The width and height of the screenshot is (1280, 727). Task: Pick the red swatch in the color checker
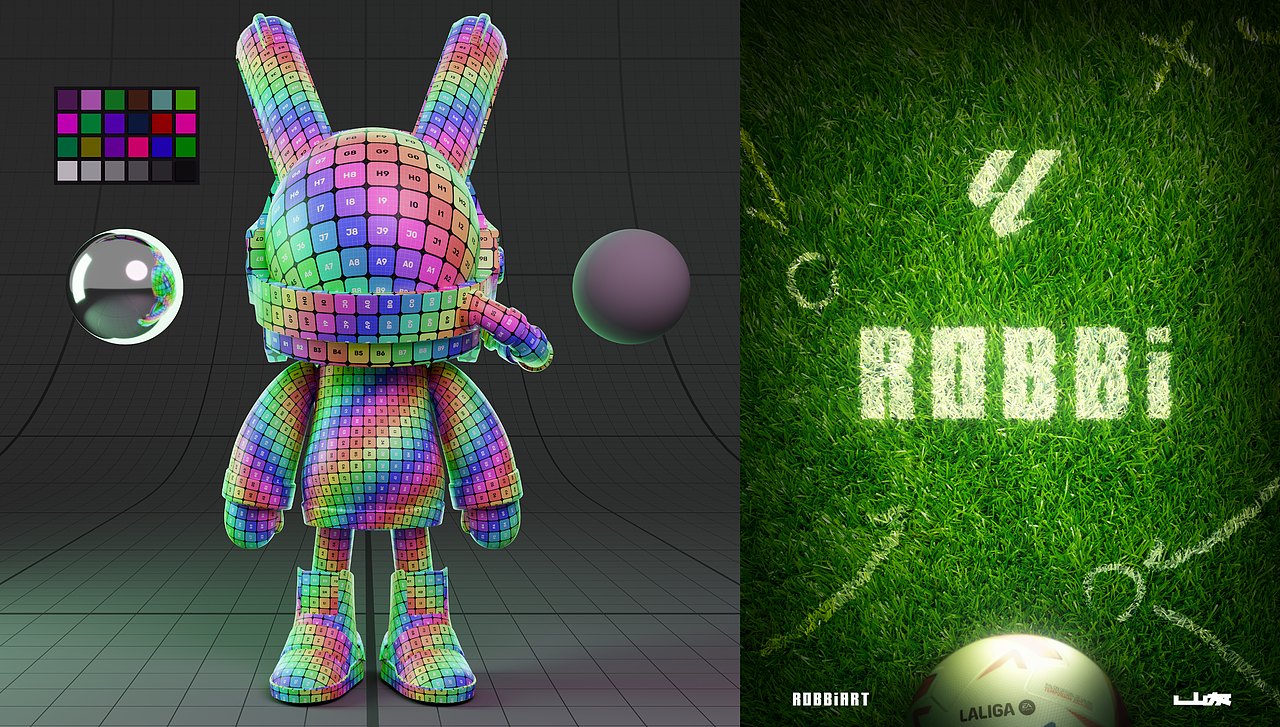(x=162, y=123)
